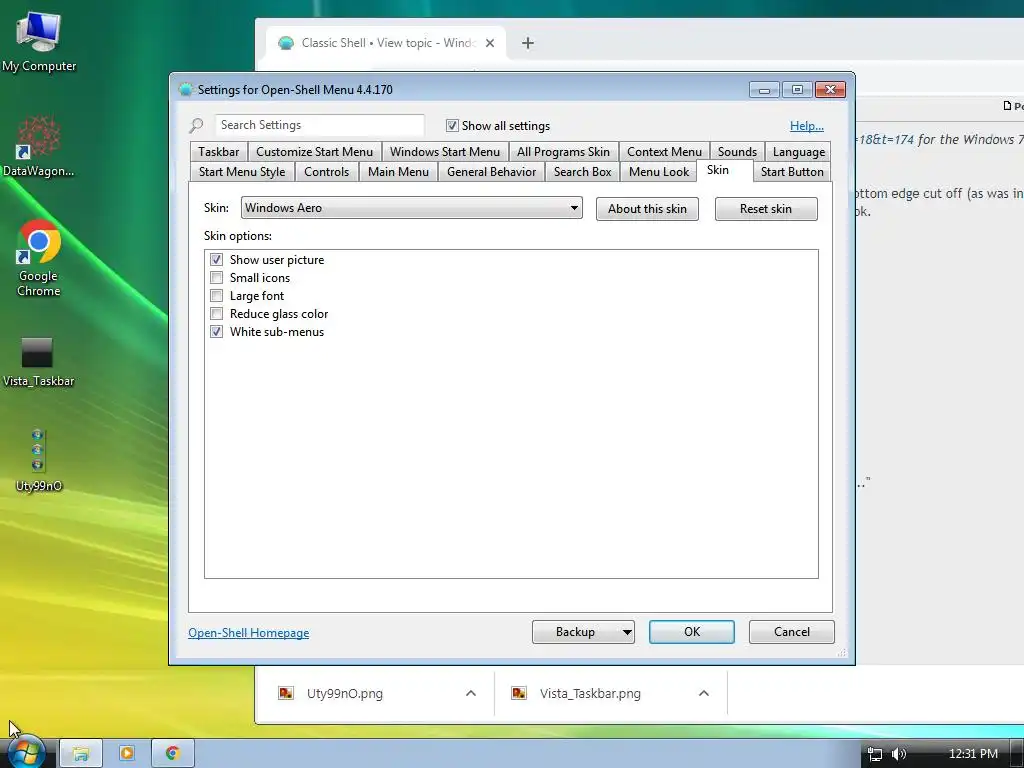
Task: Open My Computer desktop icon
Action: point(39,40)
